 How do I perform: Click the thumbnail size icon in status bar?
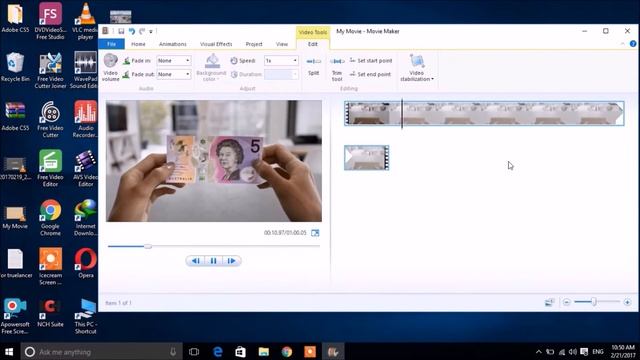pos(549,302)
